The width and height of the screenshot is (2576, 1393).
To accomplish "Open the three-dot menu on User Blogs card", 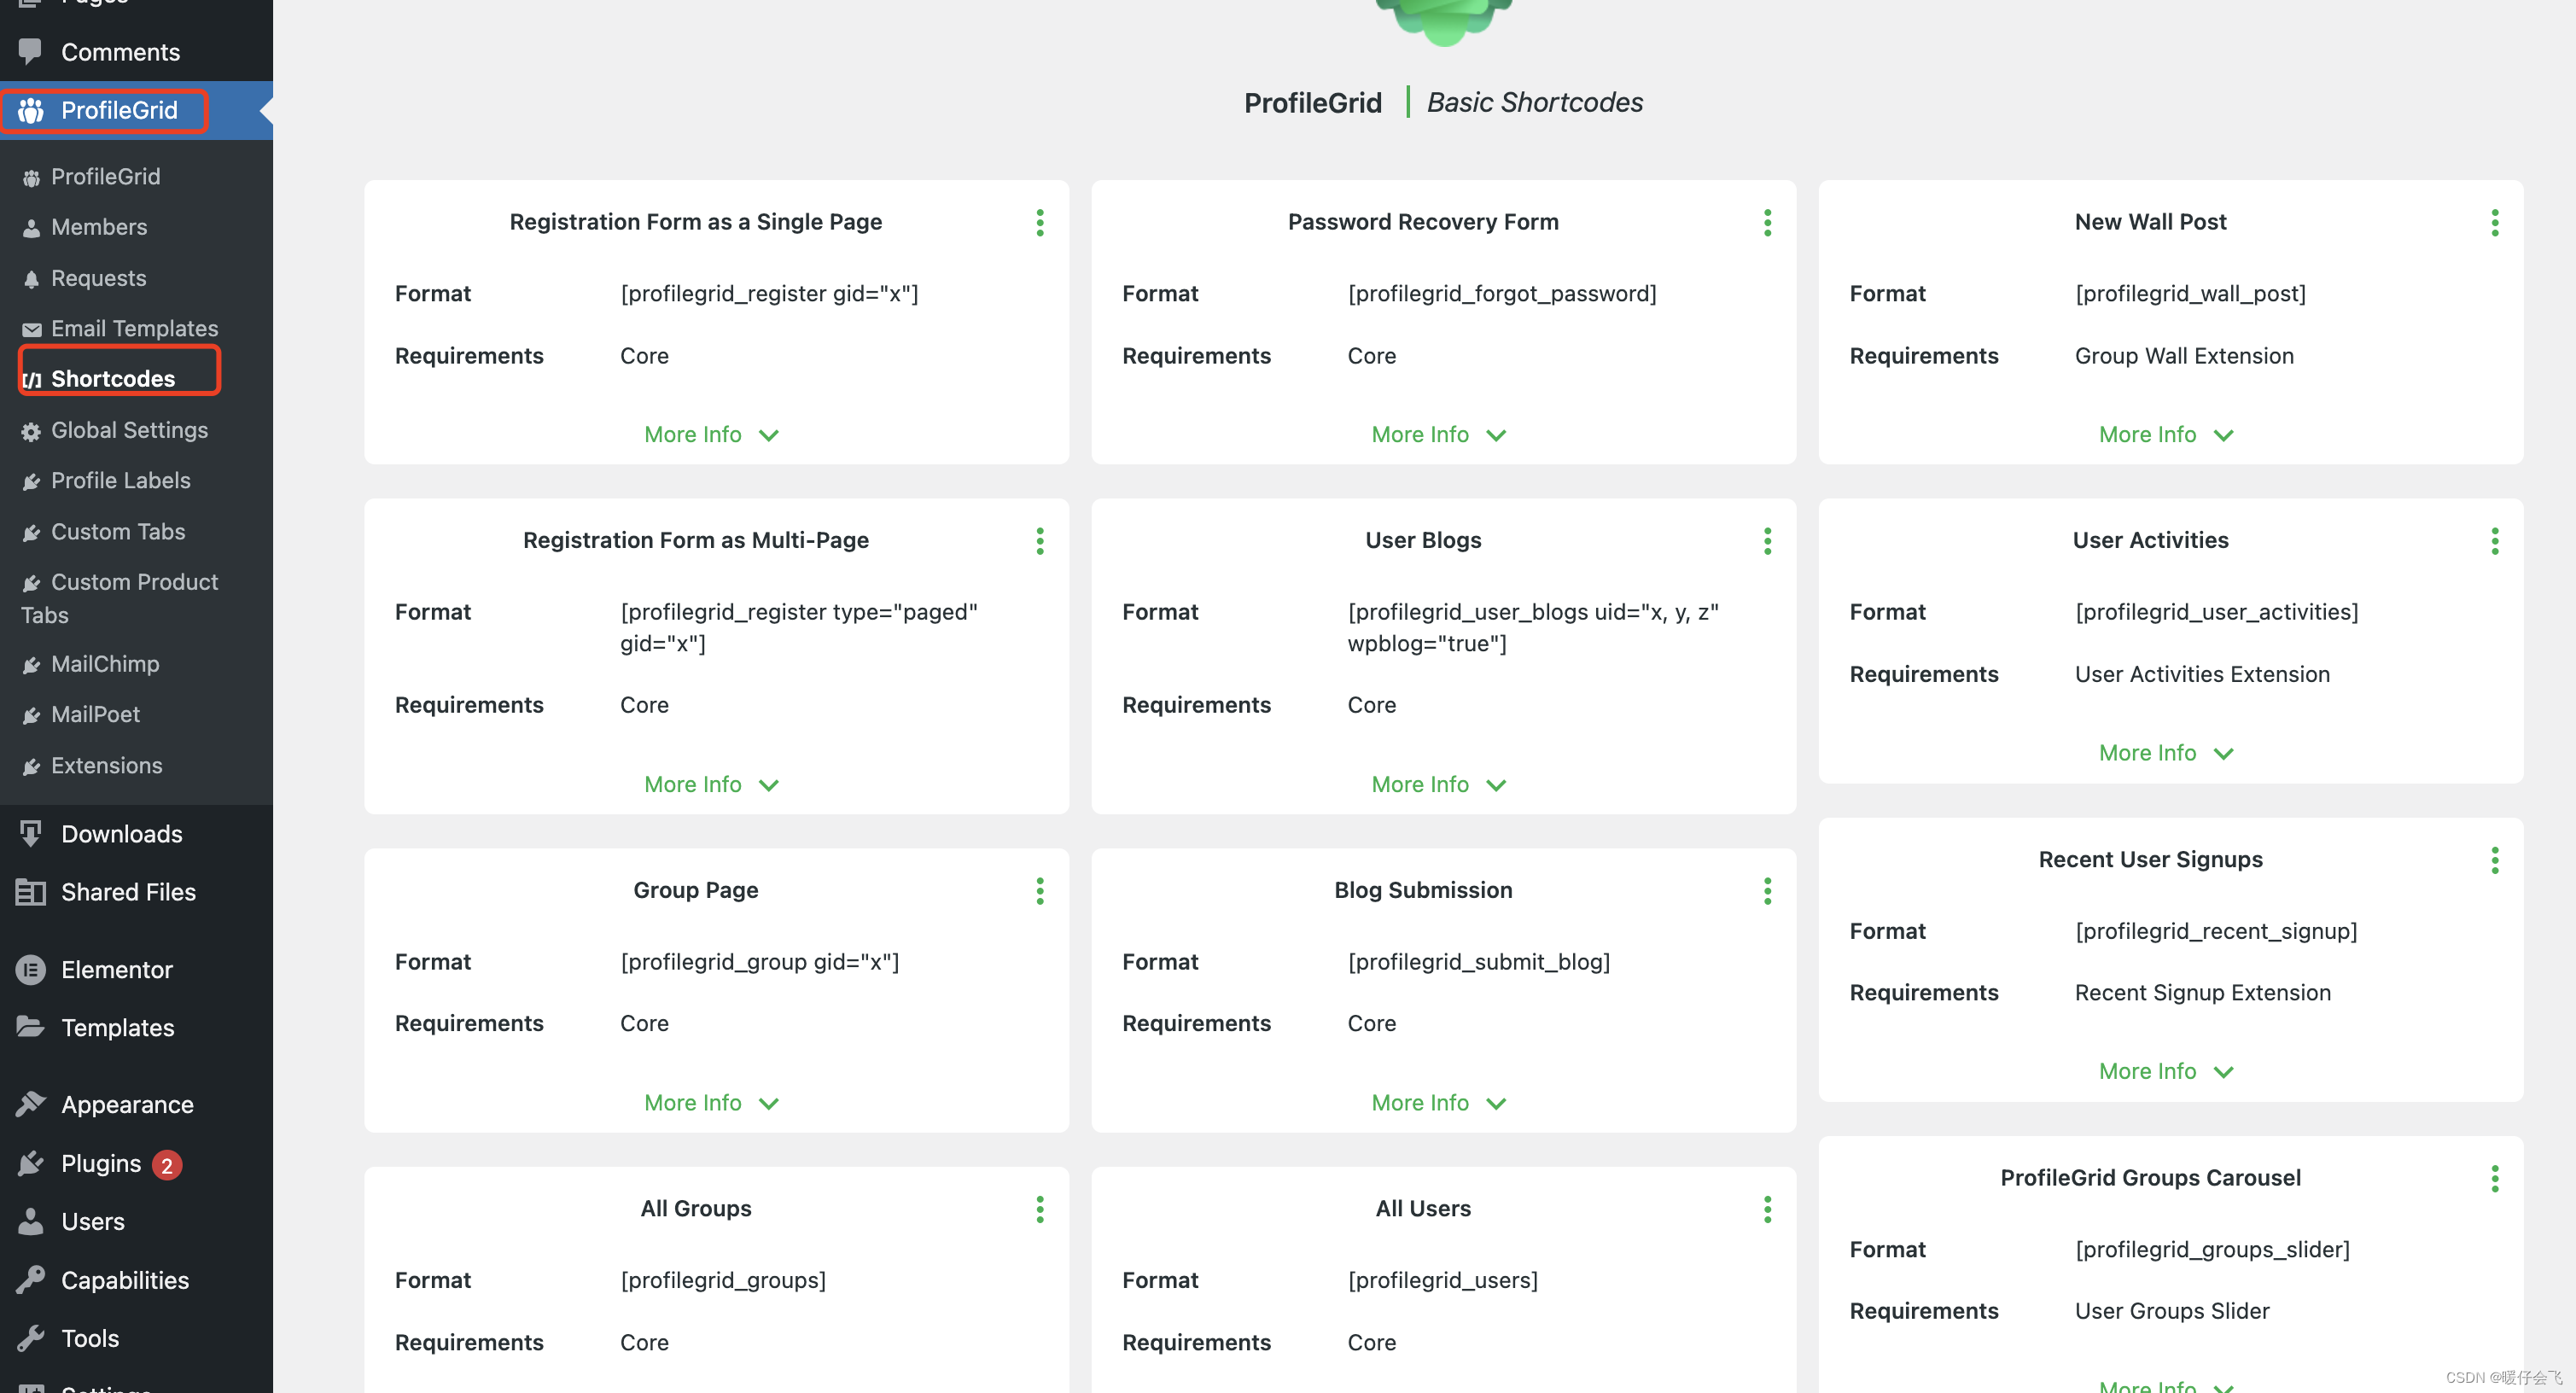I will 1767,541.
